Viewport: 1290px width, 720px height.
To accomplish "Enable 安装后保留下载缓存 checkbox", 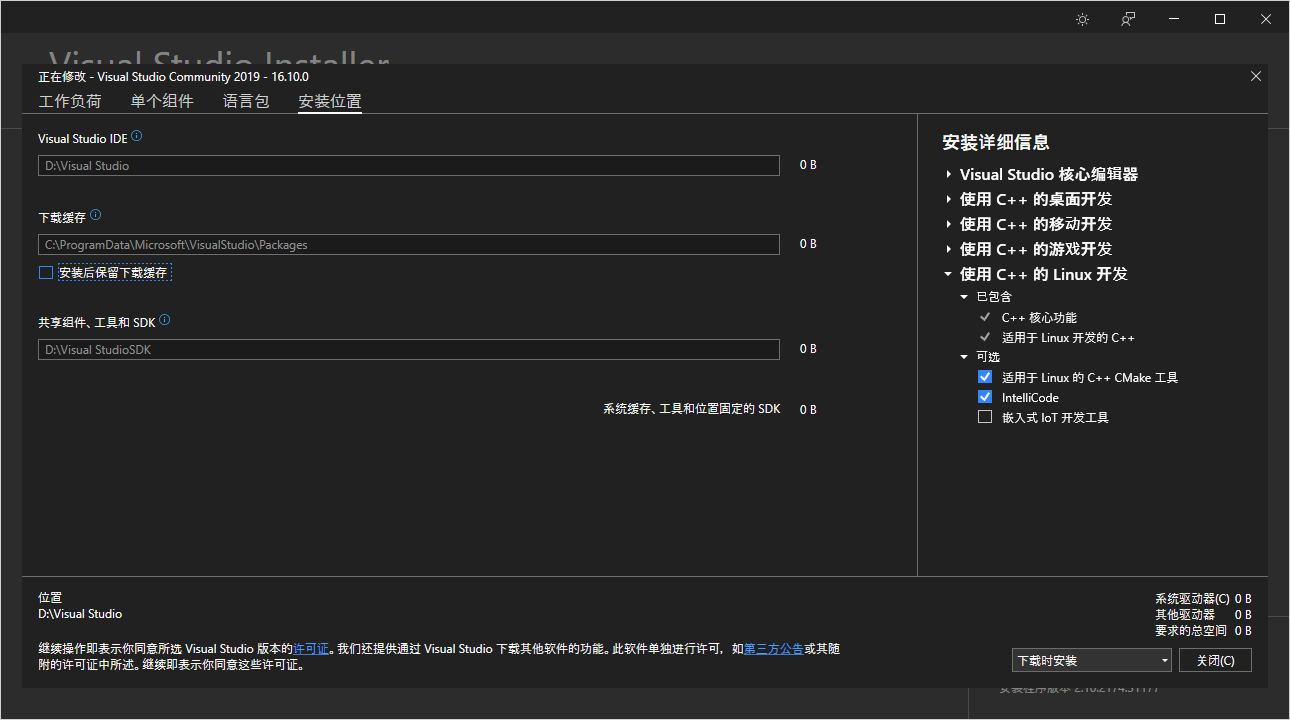I will point(45,272).
